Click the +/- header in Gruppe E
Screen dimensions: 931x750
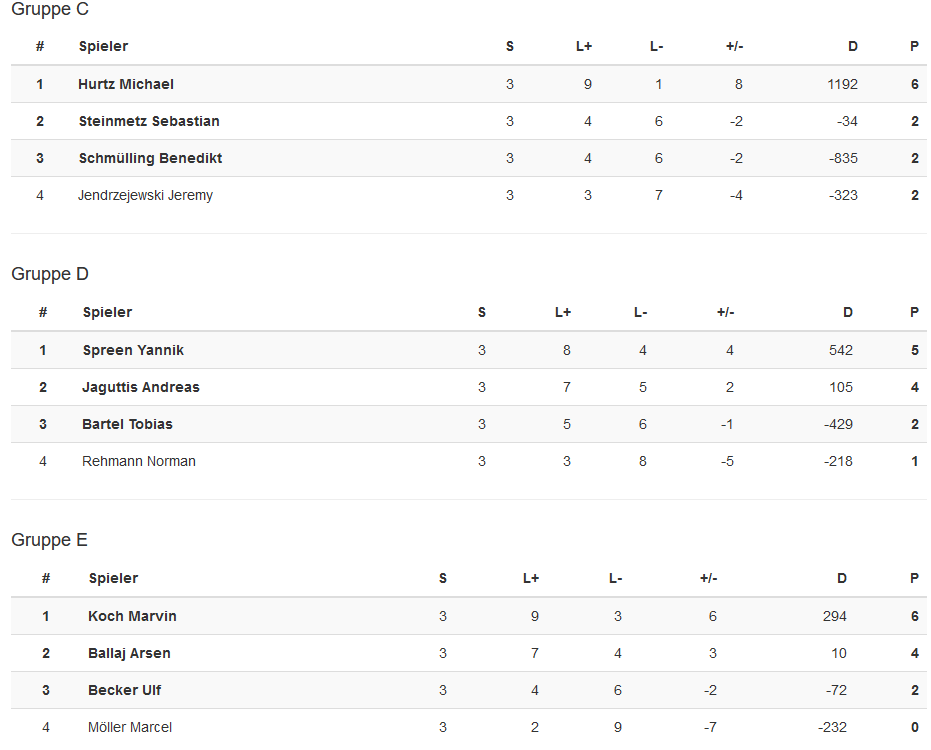[x=709, y=579]
